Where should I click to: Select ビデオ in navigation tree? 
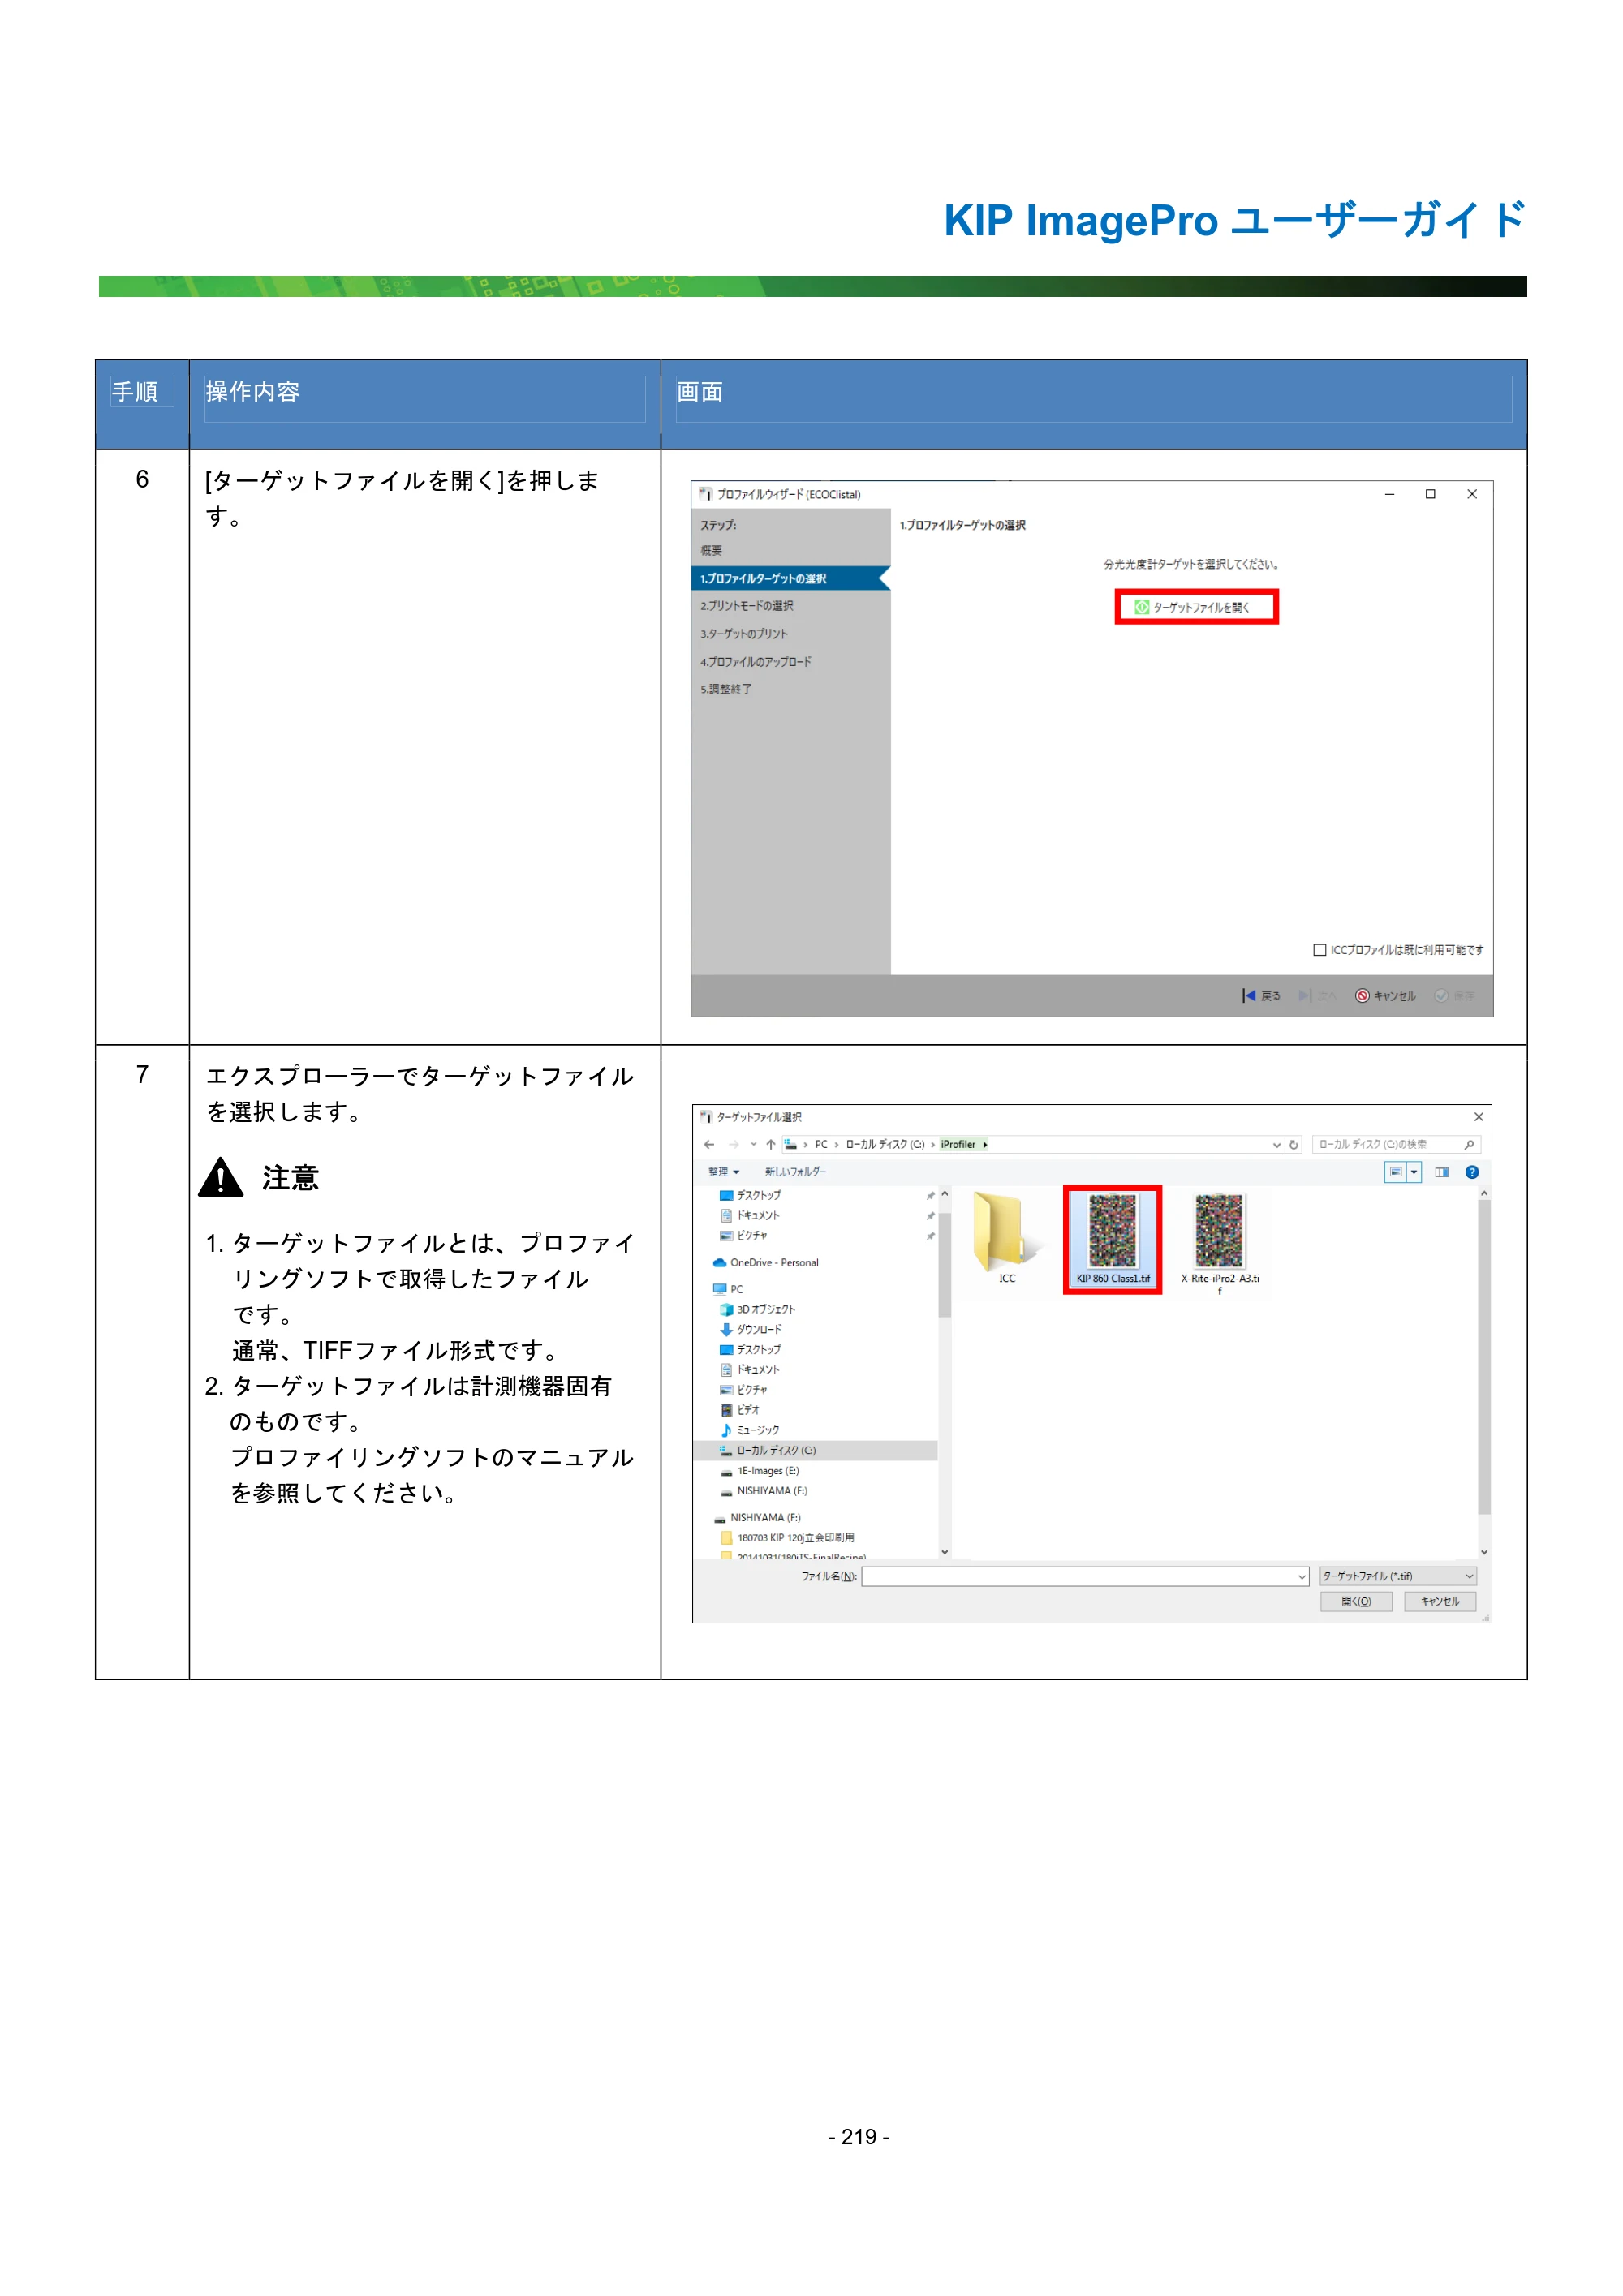739,1410
